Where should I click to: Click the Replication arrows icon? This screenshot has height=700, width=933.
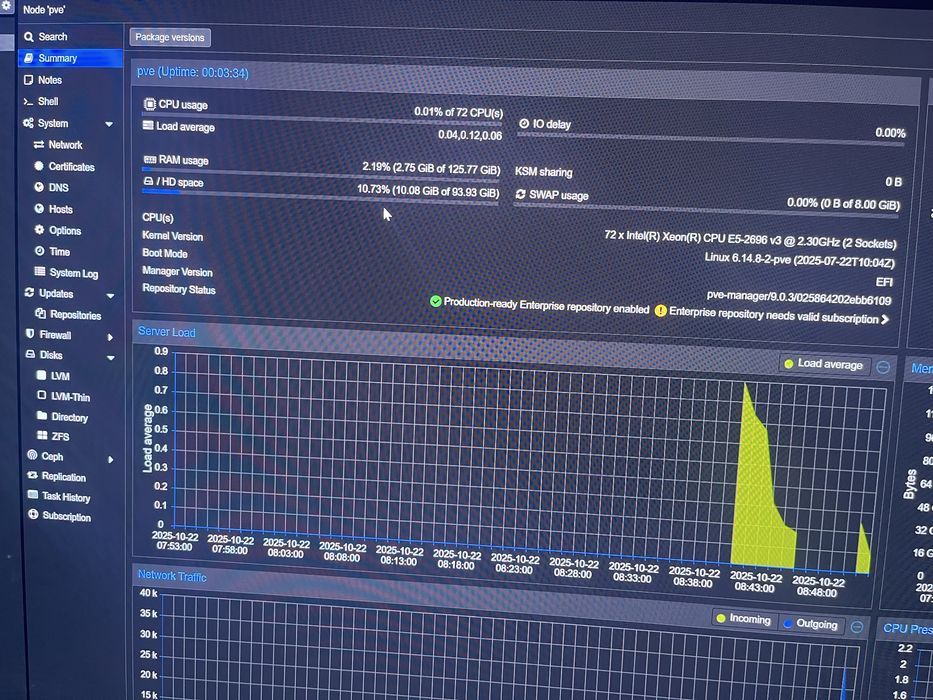click(32, 475)
